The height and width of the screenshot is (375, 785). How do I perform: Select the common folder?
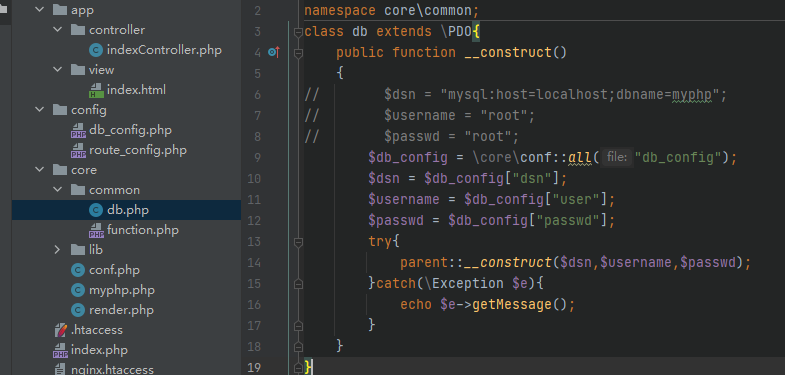point(115,190)
